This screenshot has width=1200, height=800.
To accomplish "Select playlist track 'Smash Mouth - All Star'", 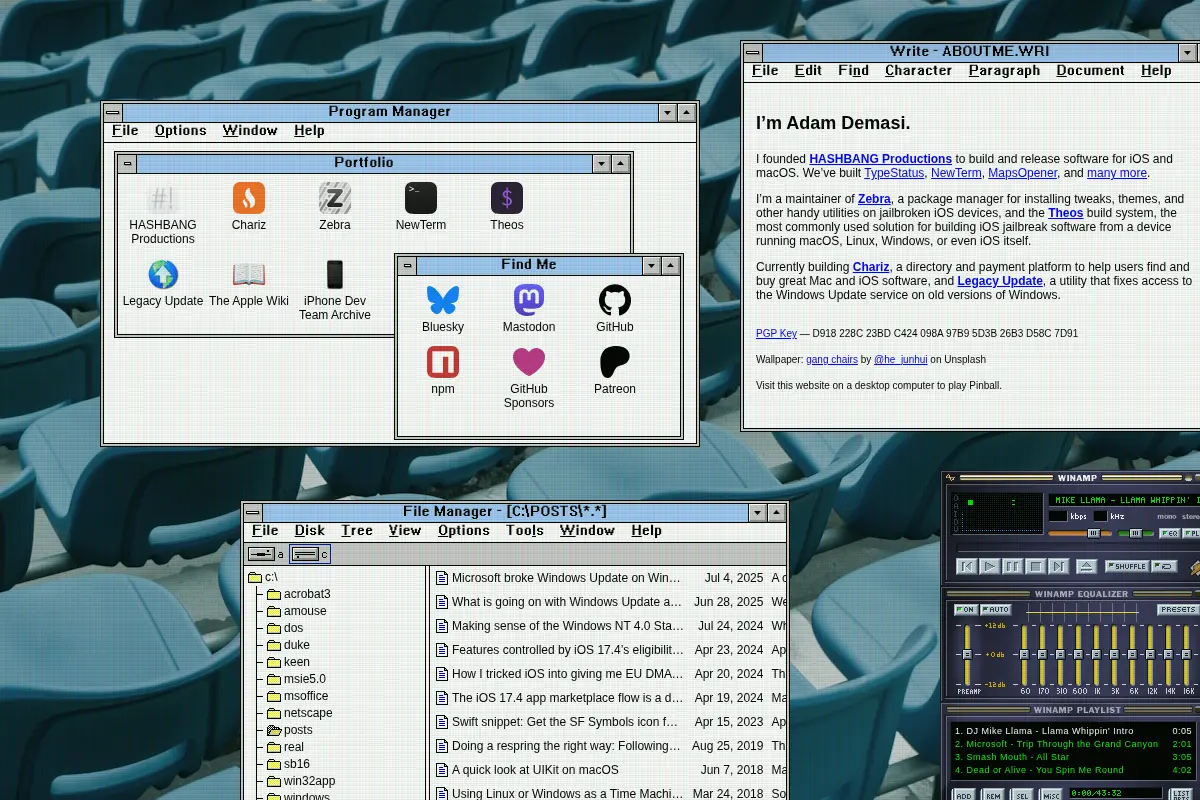I will point(1074,757).
